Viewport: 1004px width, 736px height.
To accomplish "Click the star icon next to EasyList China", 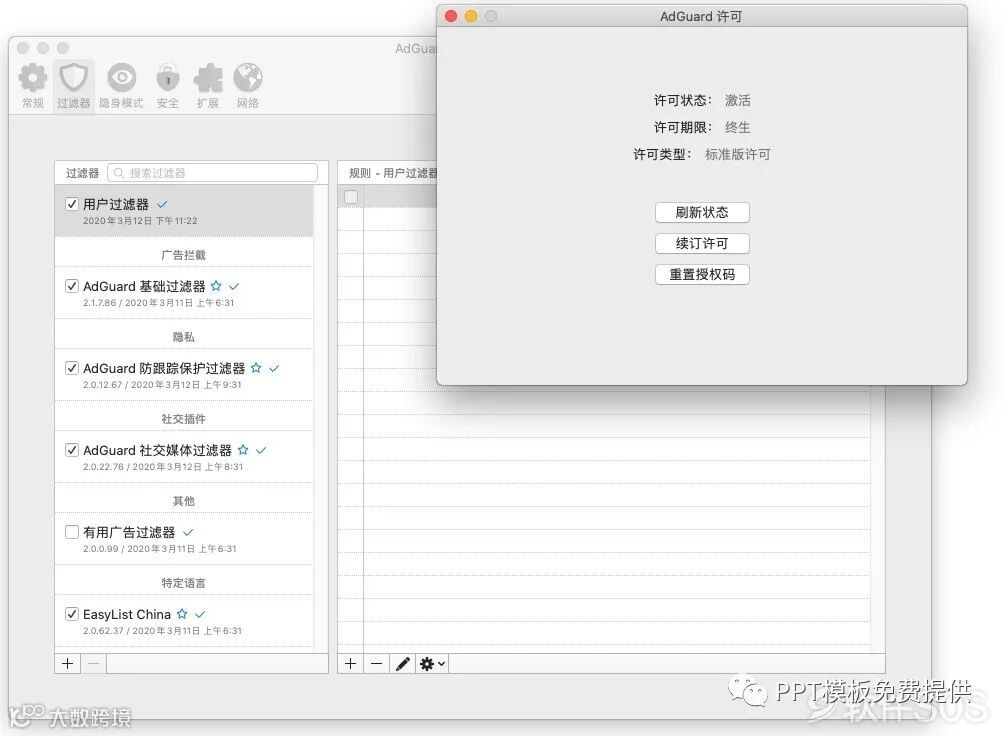I will pyautogui.click(x=182, y=614).
